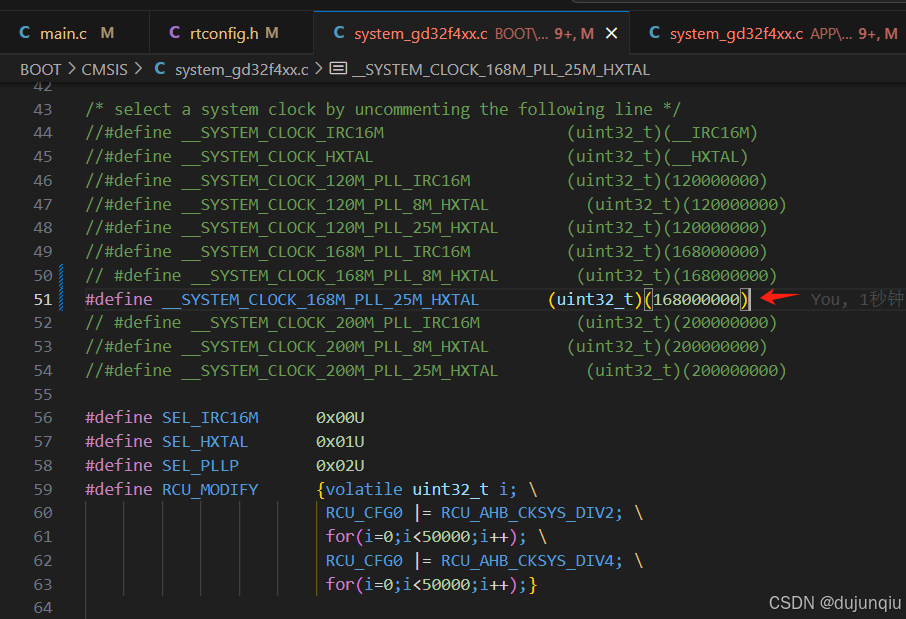This screenshot has height=619, width=906.
Task: Click the CSDN @dujunqiu watermark link
Action: coord(836,602)
